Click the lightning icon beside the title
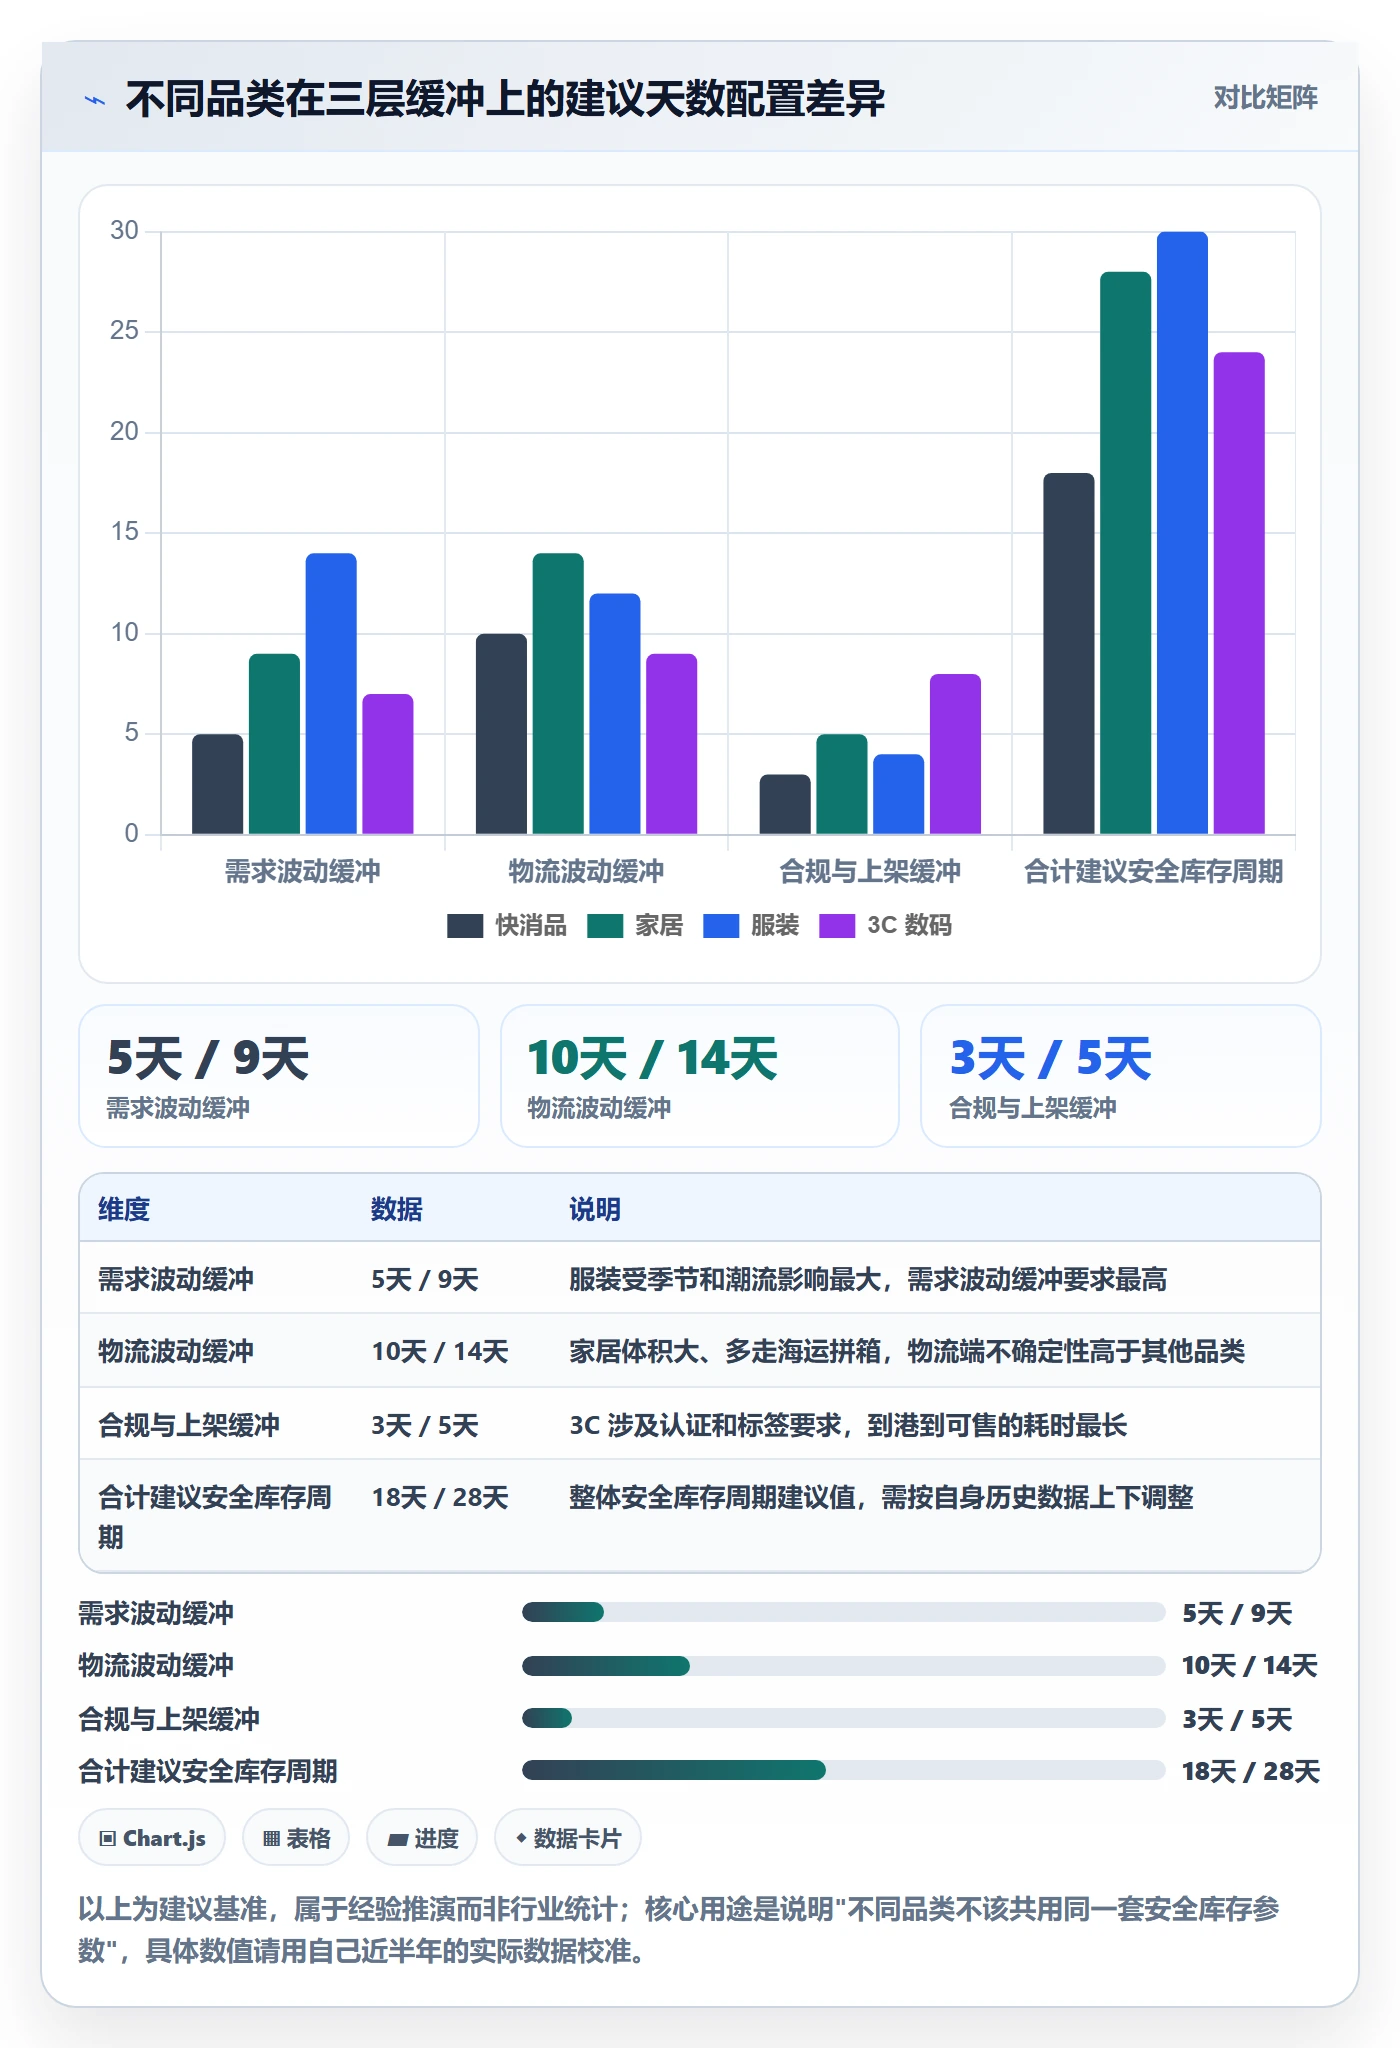The height and width of the screenshot is (2048, 1400). tap(94, 100)
